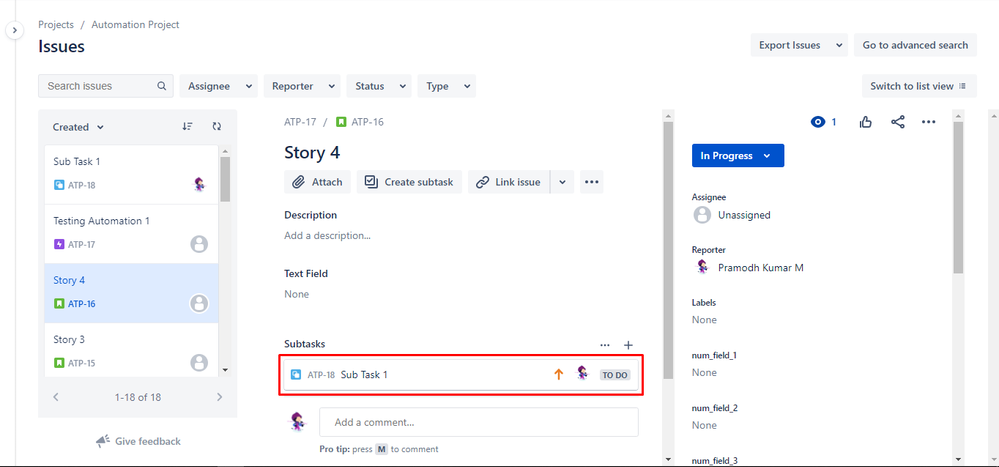Image resolution: width=999 pixels, height=467 pixels.
Task: Expand the collapsed sidebar arrow
Action: [x=15, y=30]
